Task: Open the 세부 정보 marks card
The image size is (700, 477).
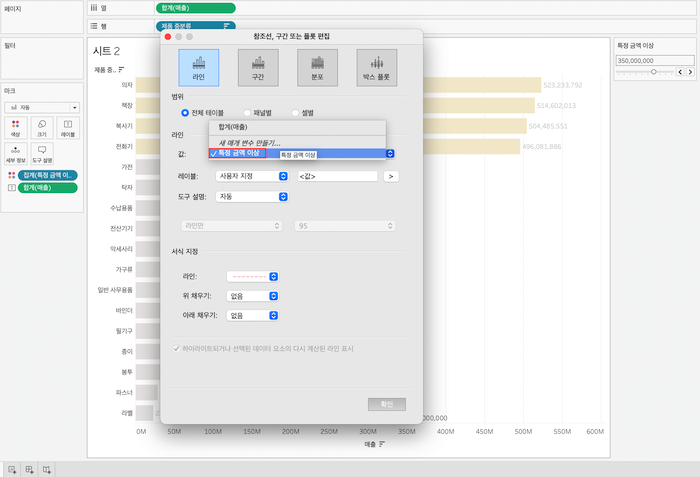Action: point(16,154)
